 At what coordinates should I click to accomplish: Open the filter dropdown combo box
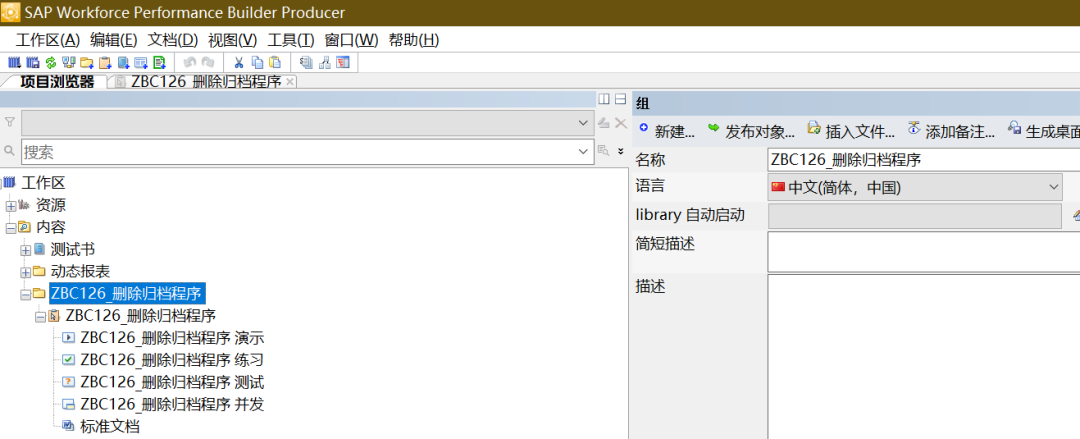coord(307,123)
